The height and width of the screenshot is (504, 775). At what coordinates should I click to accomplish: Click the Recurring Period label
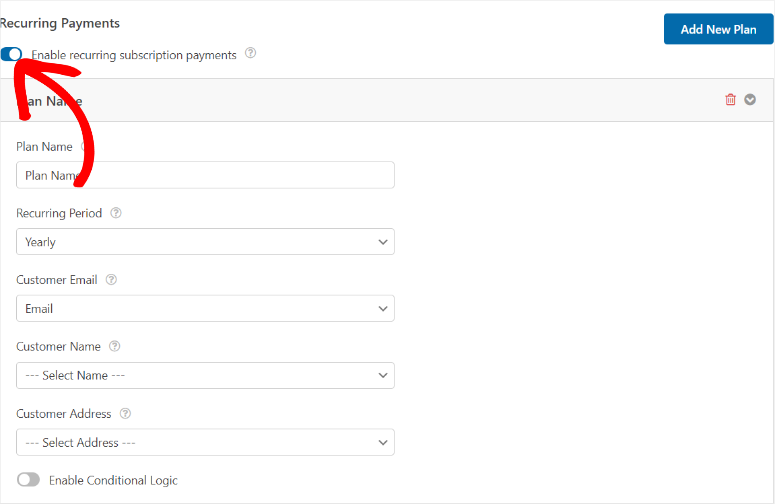tap(59, 213)
